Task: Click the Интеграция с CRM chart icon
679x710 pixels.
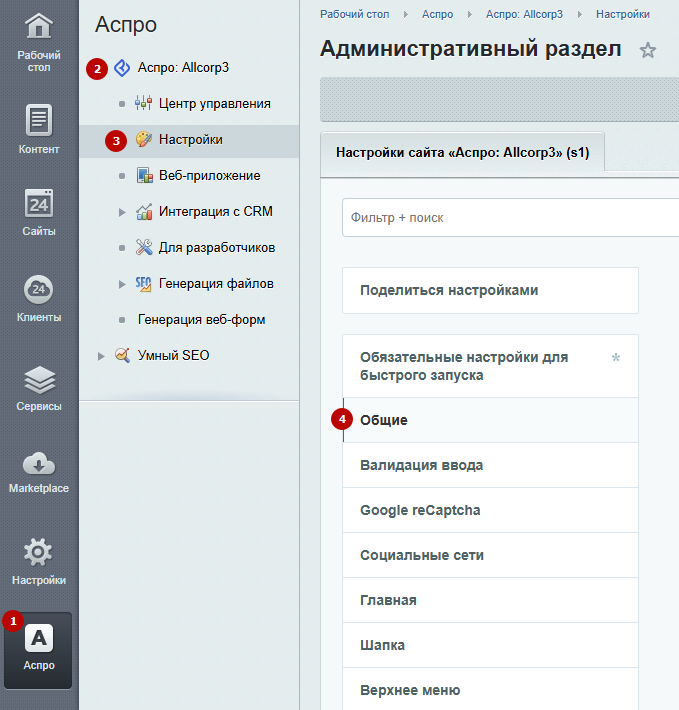Action: point(144,211)
